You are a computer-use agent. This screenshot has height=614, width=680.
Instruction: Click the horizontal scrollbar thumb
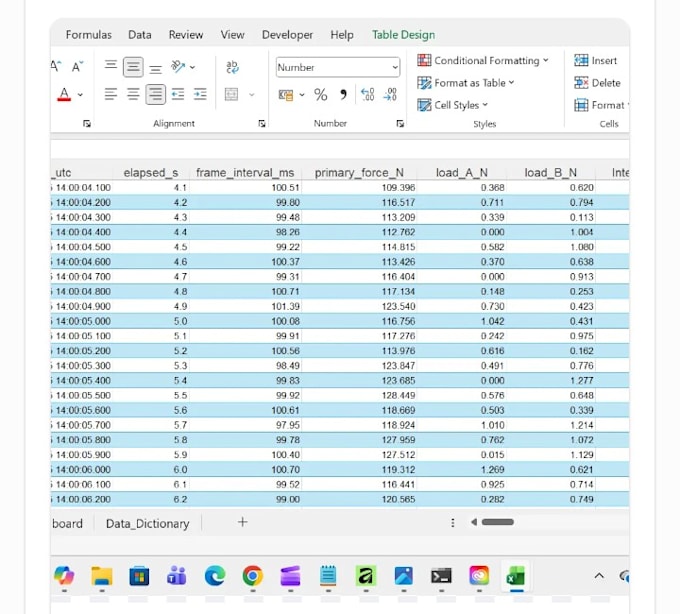coord(498,522)
